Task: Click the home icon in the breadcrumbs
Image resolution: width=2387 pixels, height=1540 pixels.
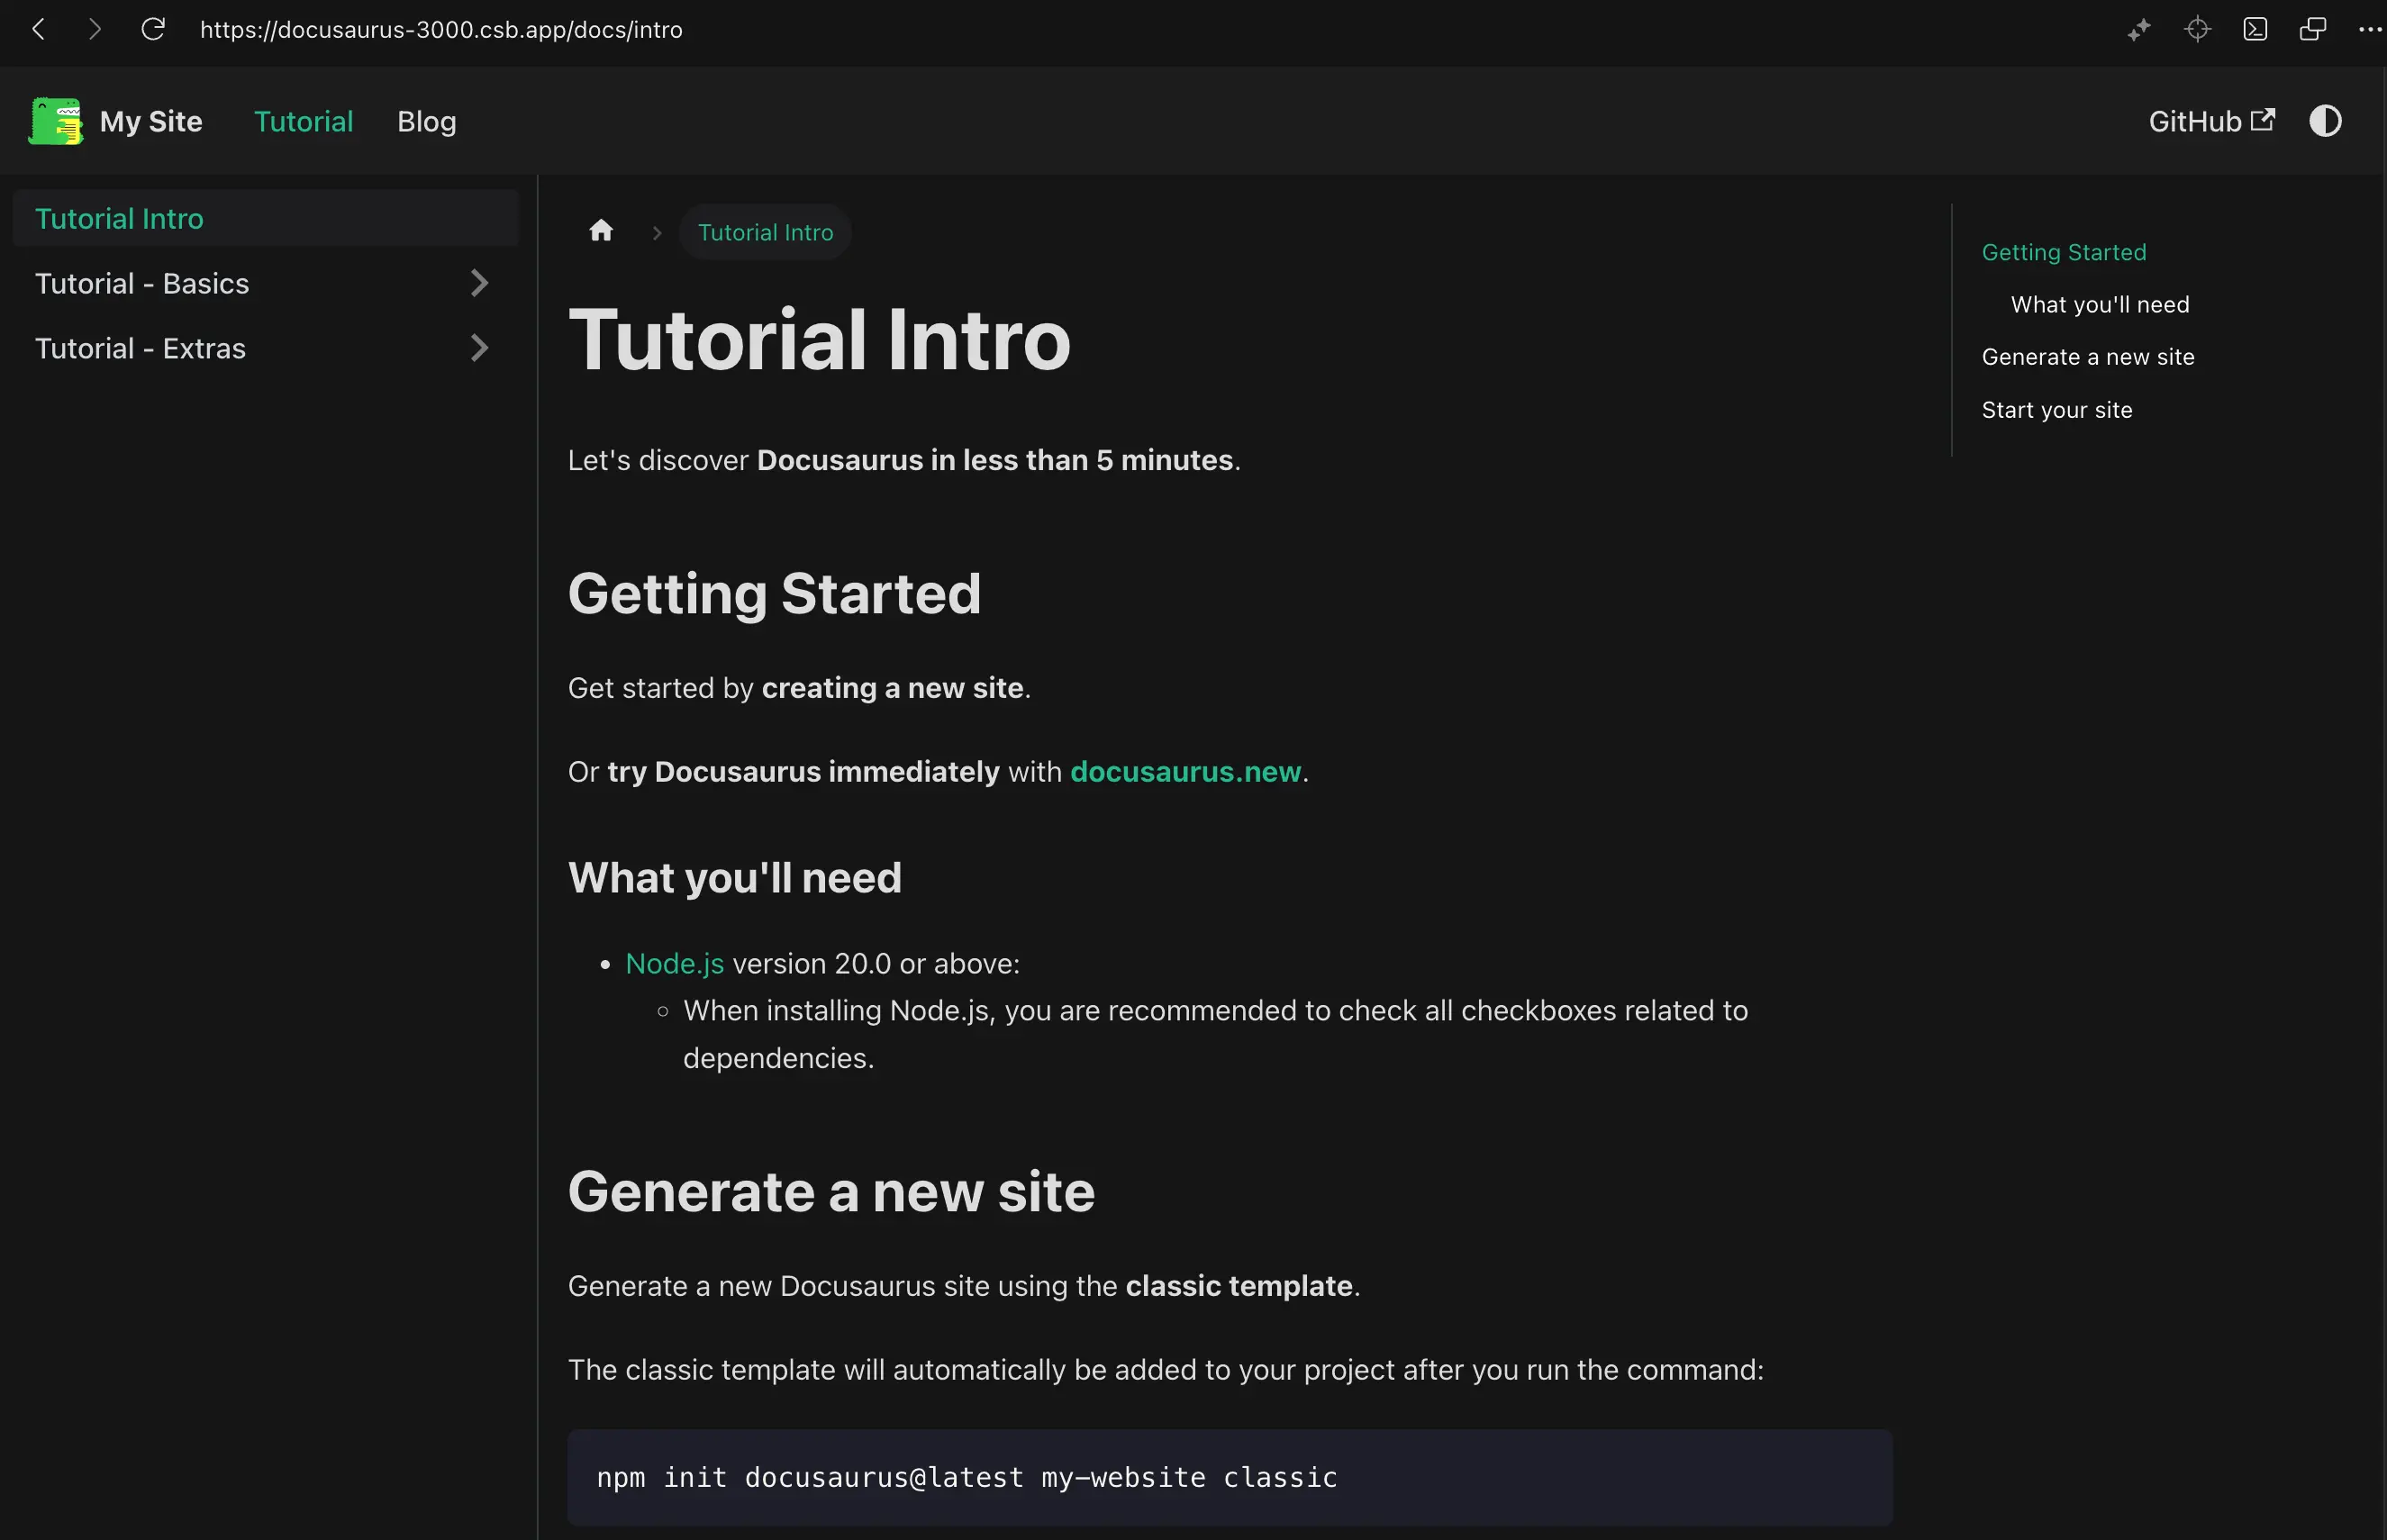Action: 601,231
